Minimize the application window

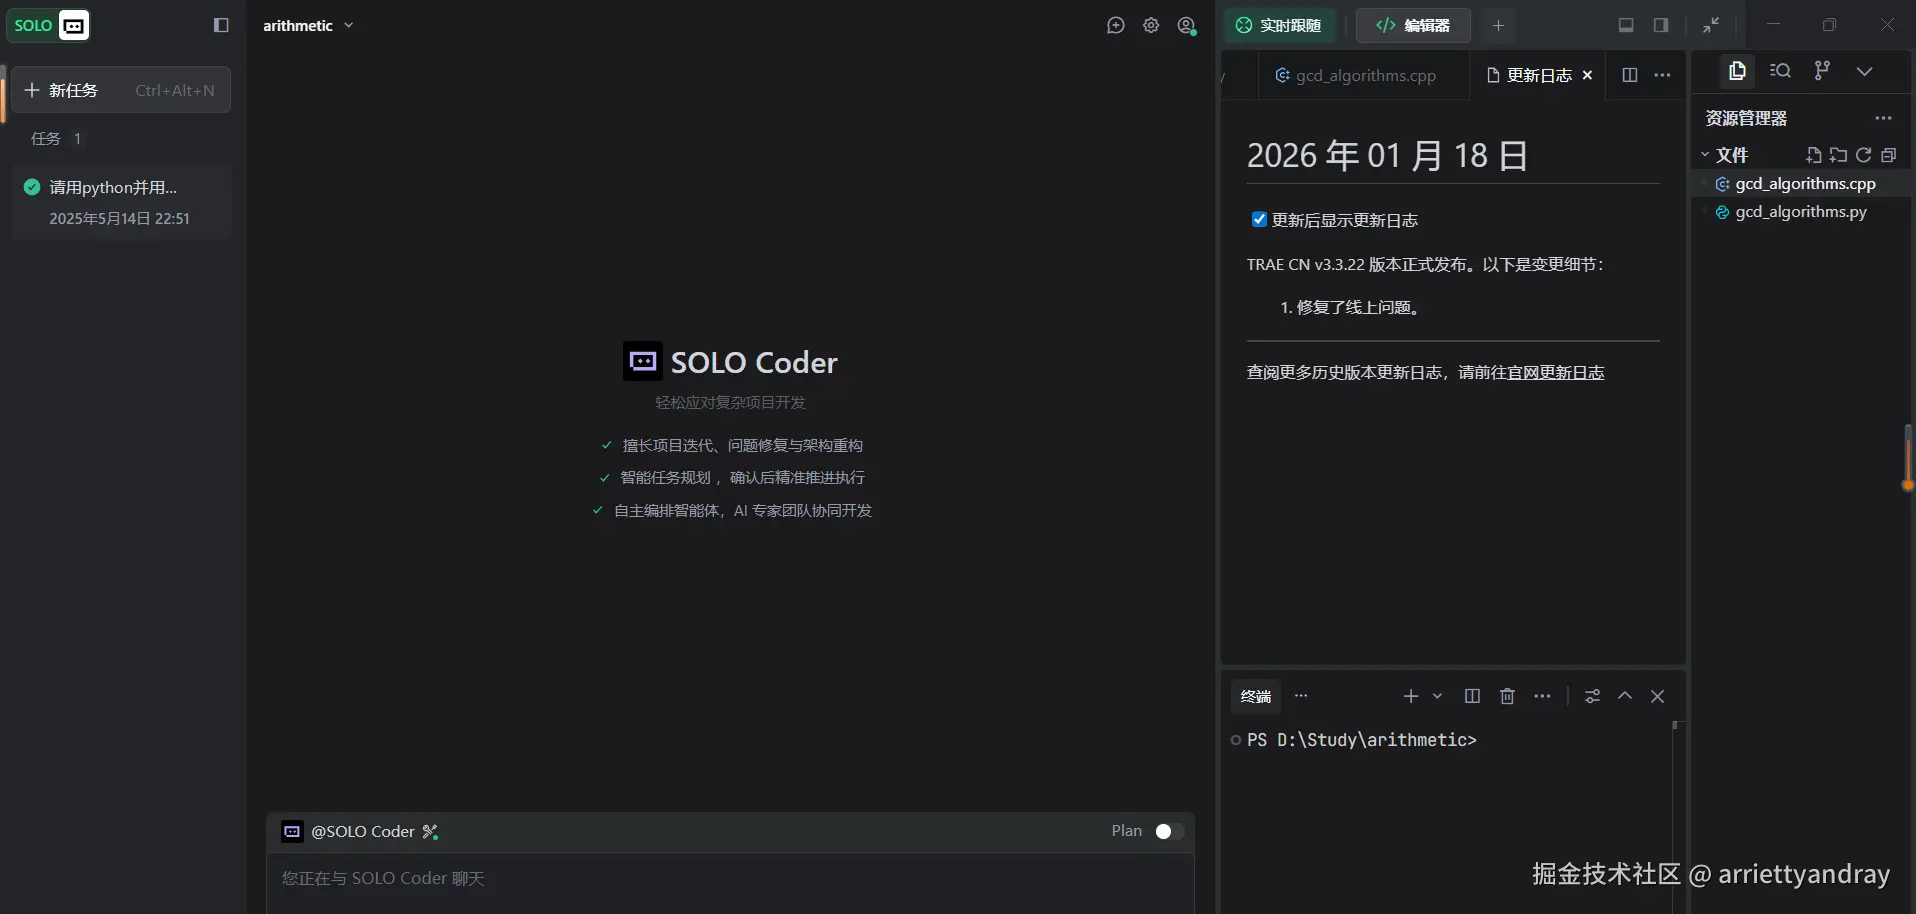(1774, 25)
